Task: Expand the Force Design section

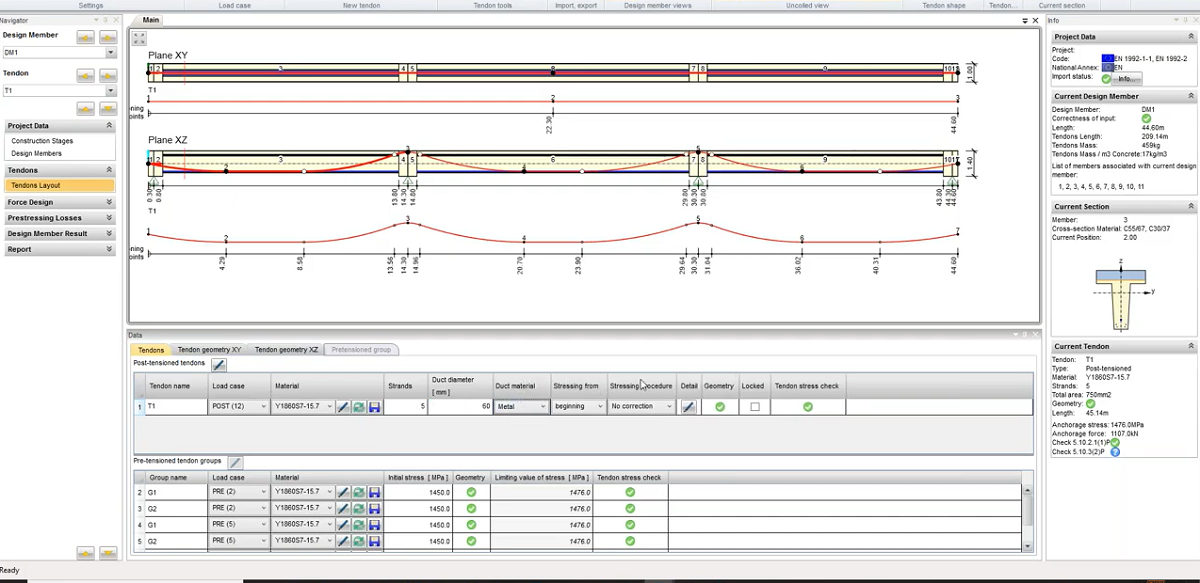Action: click(x=109, y=202)
